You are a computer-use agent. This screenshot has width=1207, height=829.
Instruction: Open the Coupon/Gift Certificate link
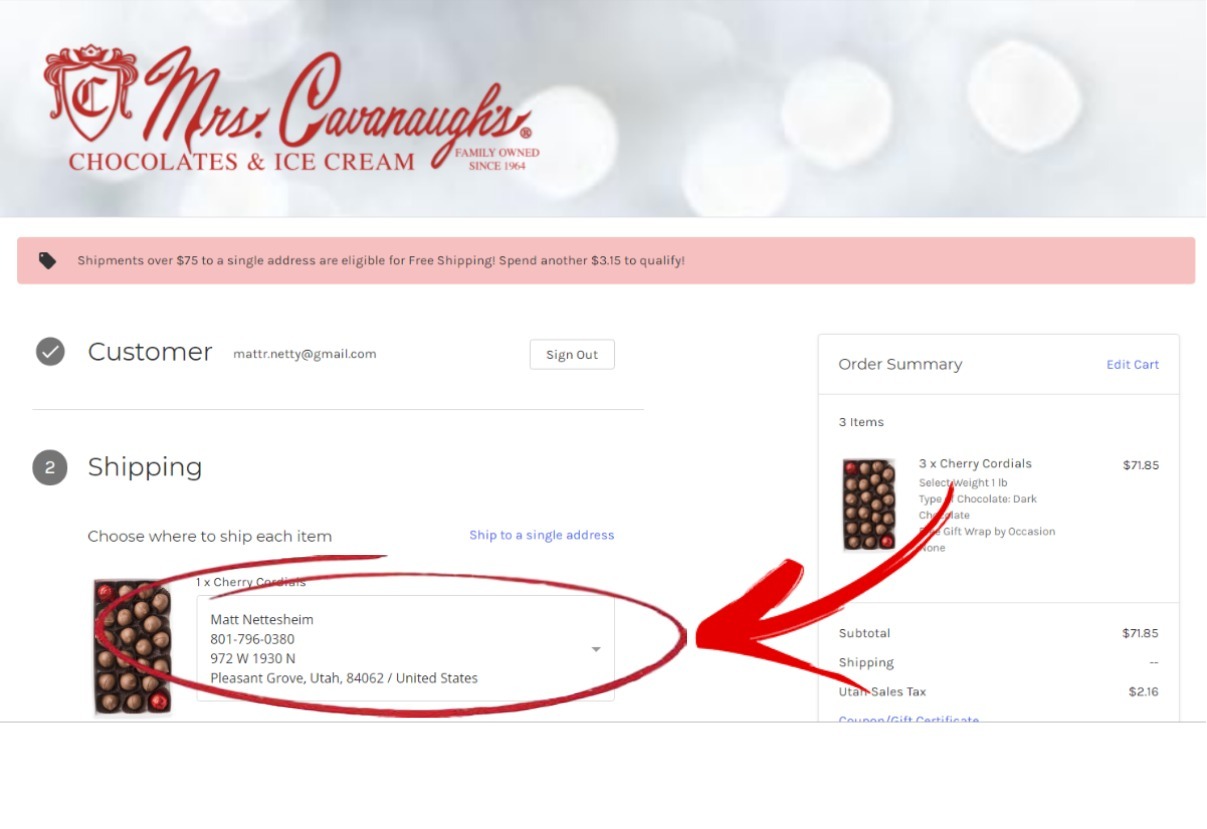909,720
